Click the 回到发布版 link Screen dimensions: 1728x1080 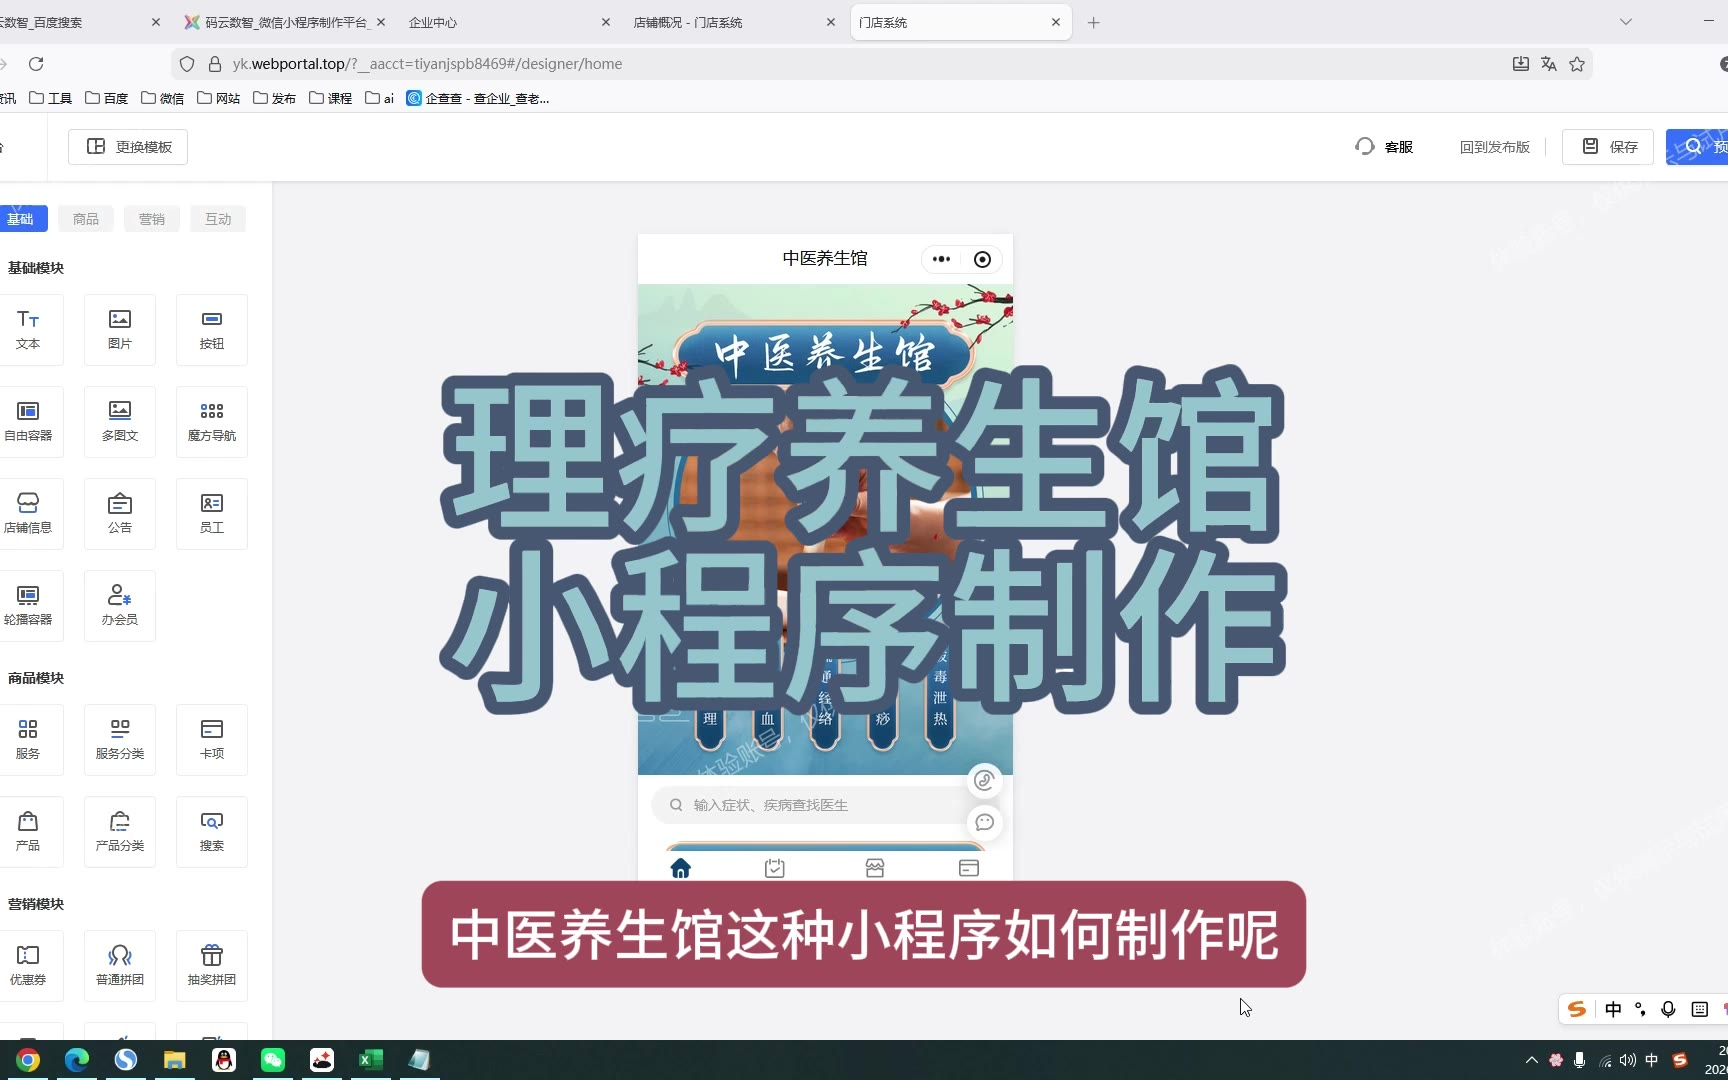pos(1494,147)
